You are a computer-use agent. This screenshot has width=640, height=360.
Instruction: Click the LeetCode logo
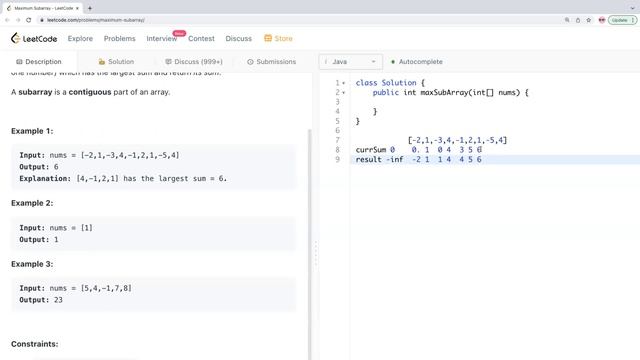34,38
